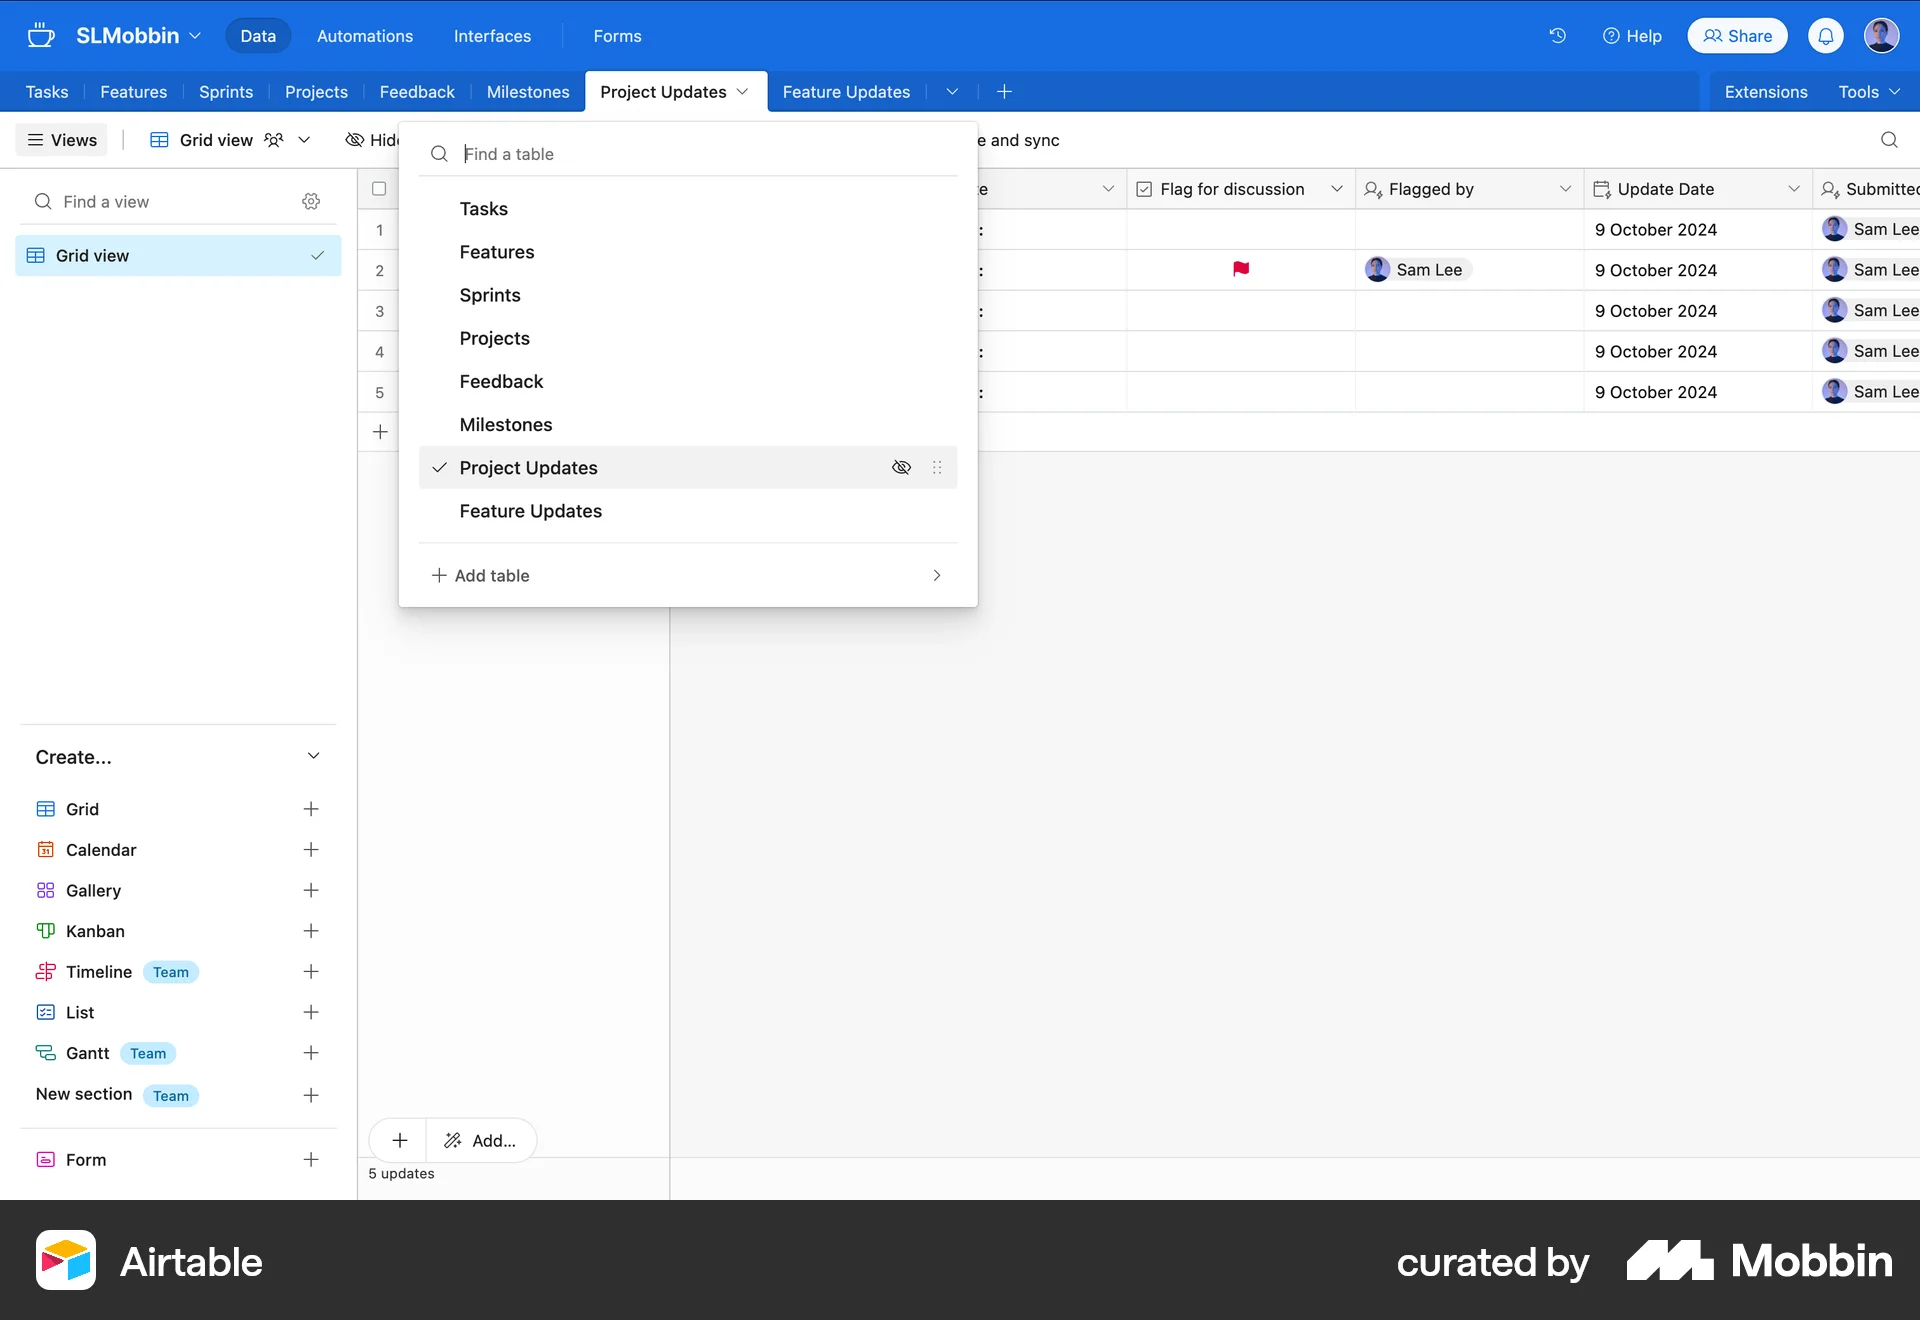Expand the Update Date column menu
This screenshot has width=1920, height=1320.
[1794, 188]
